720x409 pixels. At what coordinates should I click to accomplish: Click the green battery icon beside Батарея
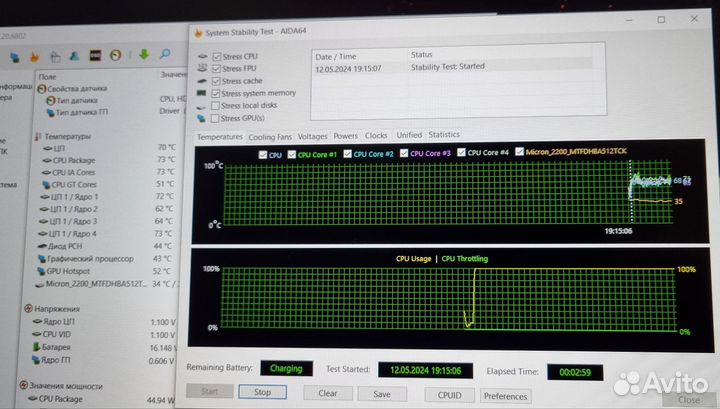pyautogui.click(x=36, y=347)
